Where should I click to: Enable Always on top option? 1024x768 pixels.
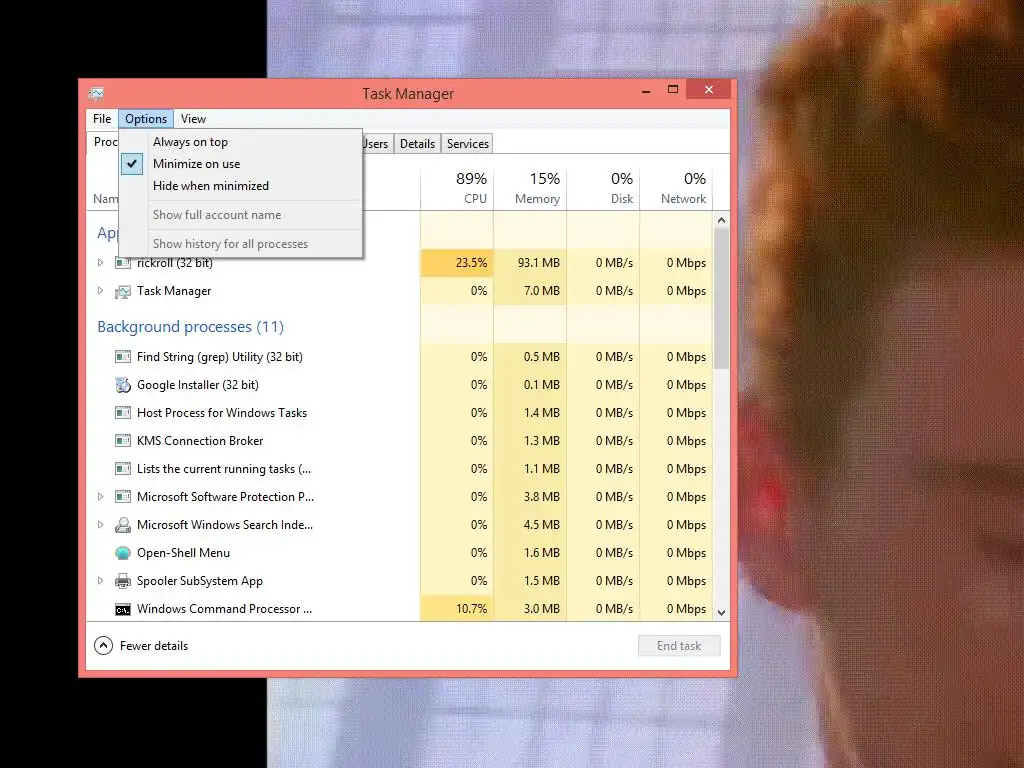pyautogui.click(x=241, y=142)
